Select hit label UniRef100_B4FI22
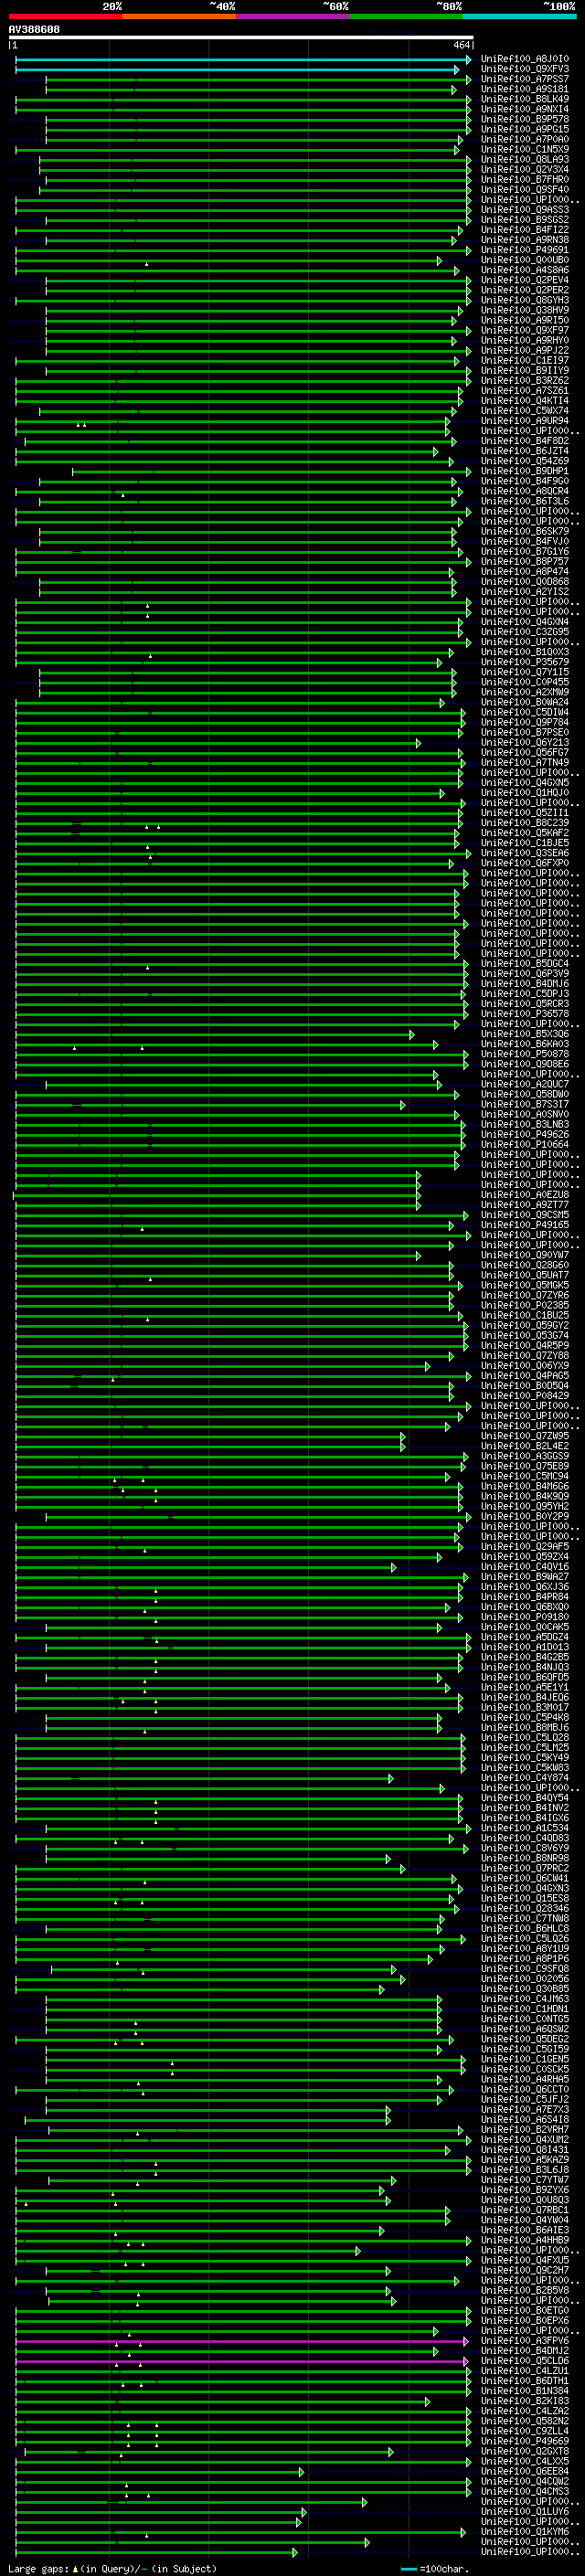The width and height of the screenshot is (585, 2576). pos(525,230)
